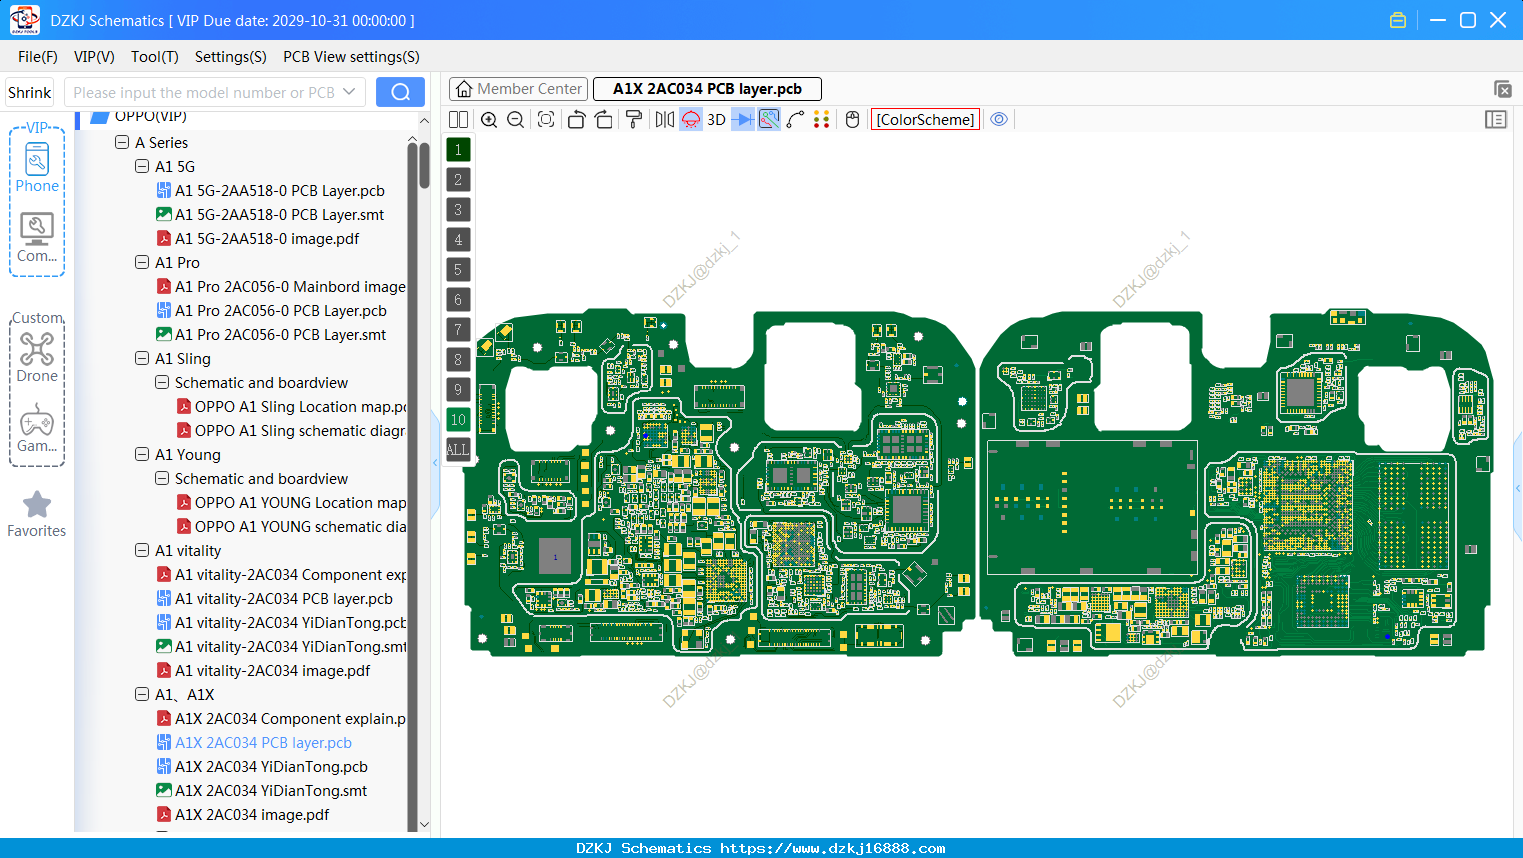This screenshot has height=858, width=1523.
Task: Show PCB layer 5
Action: [x=458, y=269]
